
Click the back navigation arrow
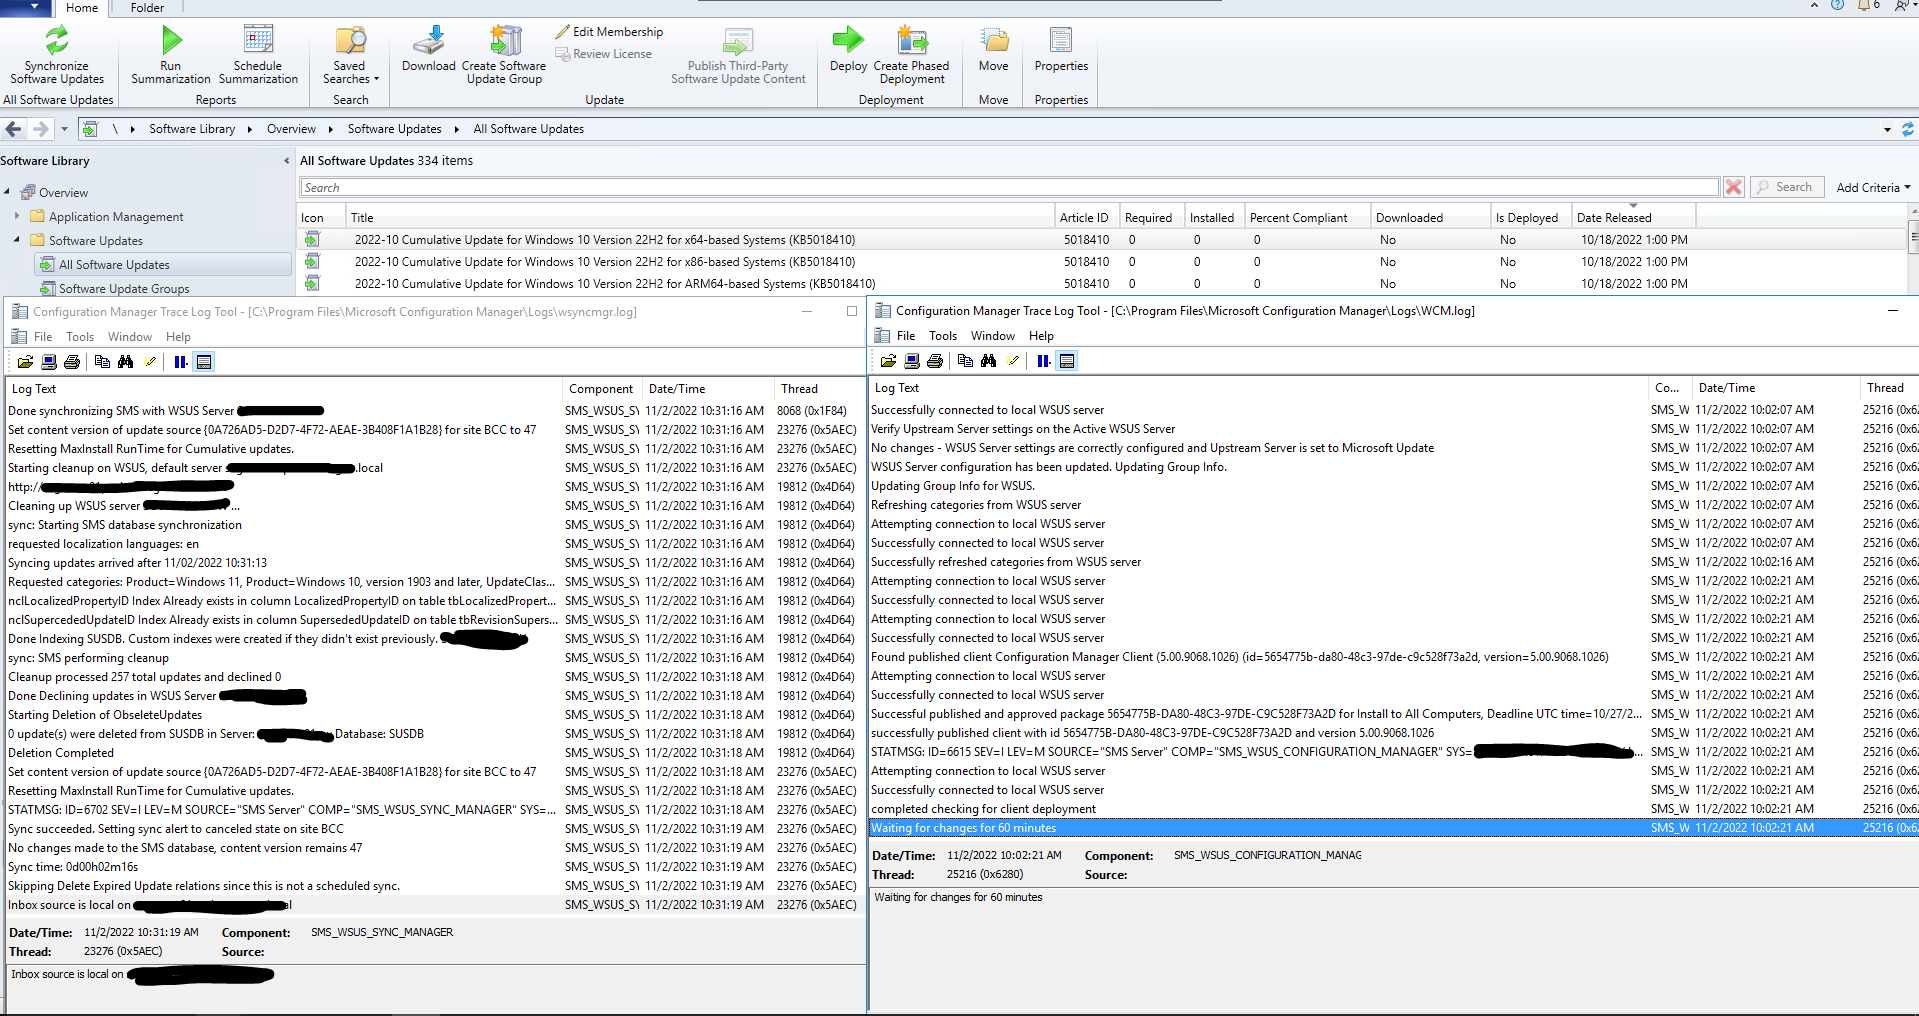[x=14, y=129]
